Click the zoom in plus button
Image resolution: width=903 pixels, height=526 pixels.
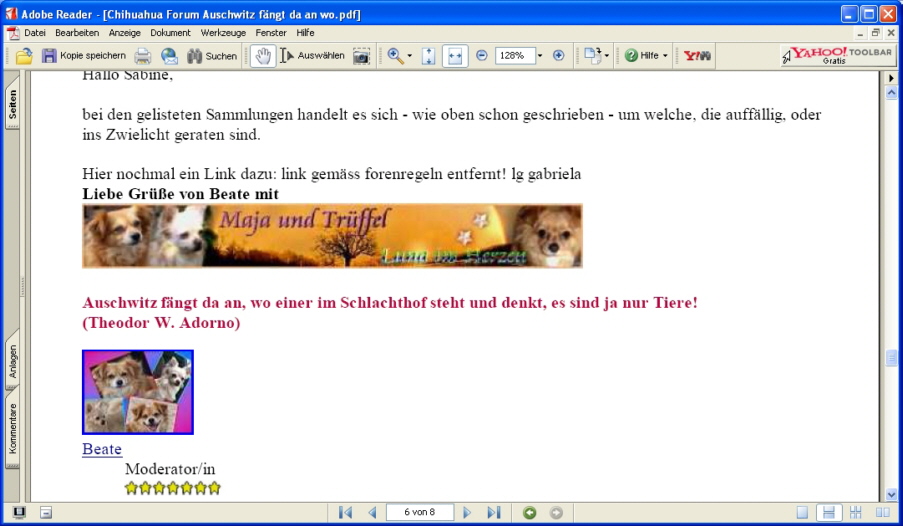(x=558, y=56)
